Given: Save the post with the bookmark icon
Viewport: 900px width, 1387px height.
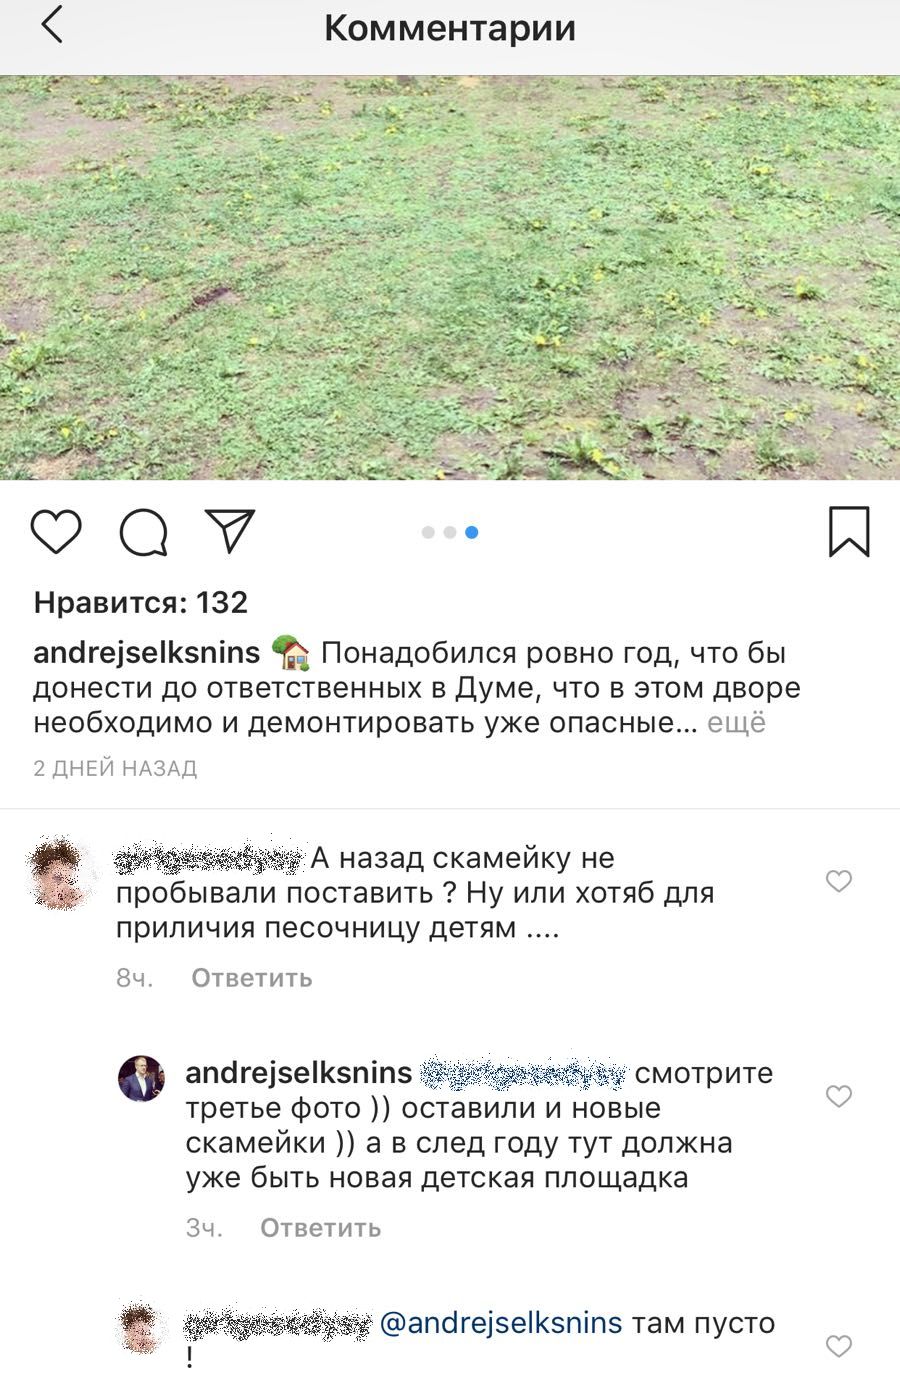Looking at the screenshot, I should [x=849, y=531].
